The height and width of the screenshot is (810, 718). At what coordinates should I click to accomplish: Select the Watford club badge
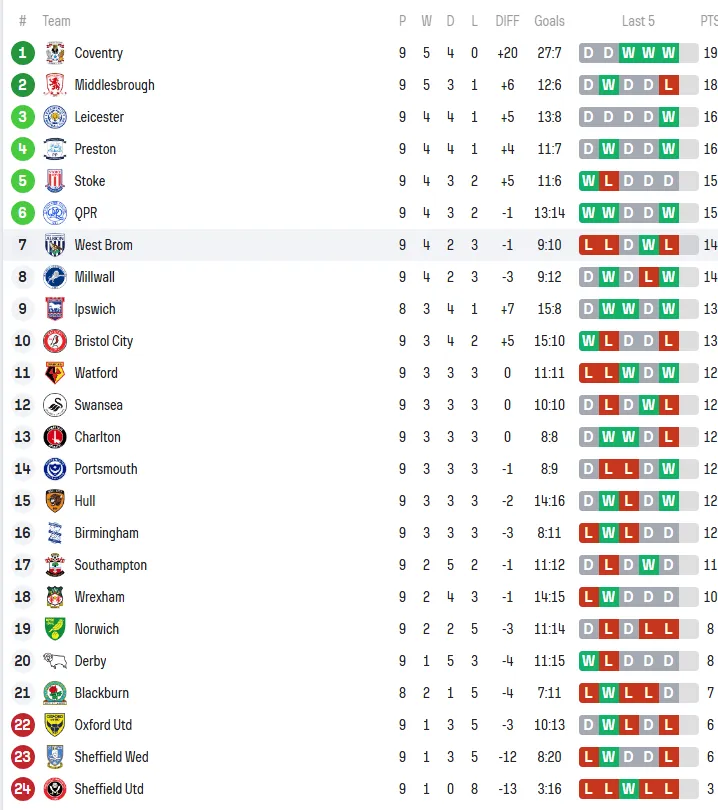tap(55, 373)
